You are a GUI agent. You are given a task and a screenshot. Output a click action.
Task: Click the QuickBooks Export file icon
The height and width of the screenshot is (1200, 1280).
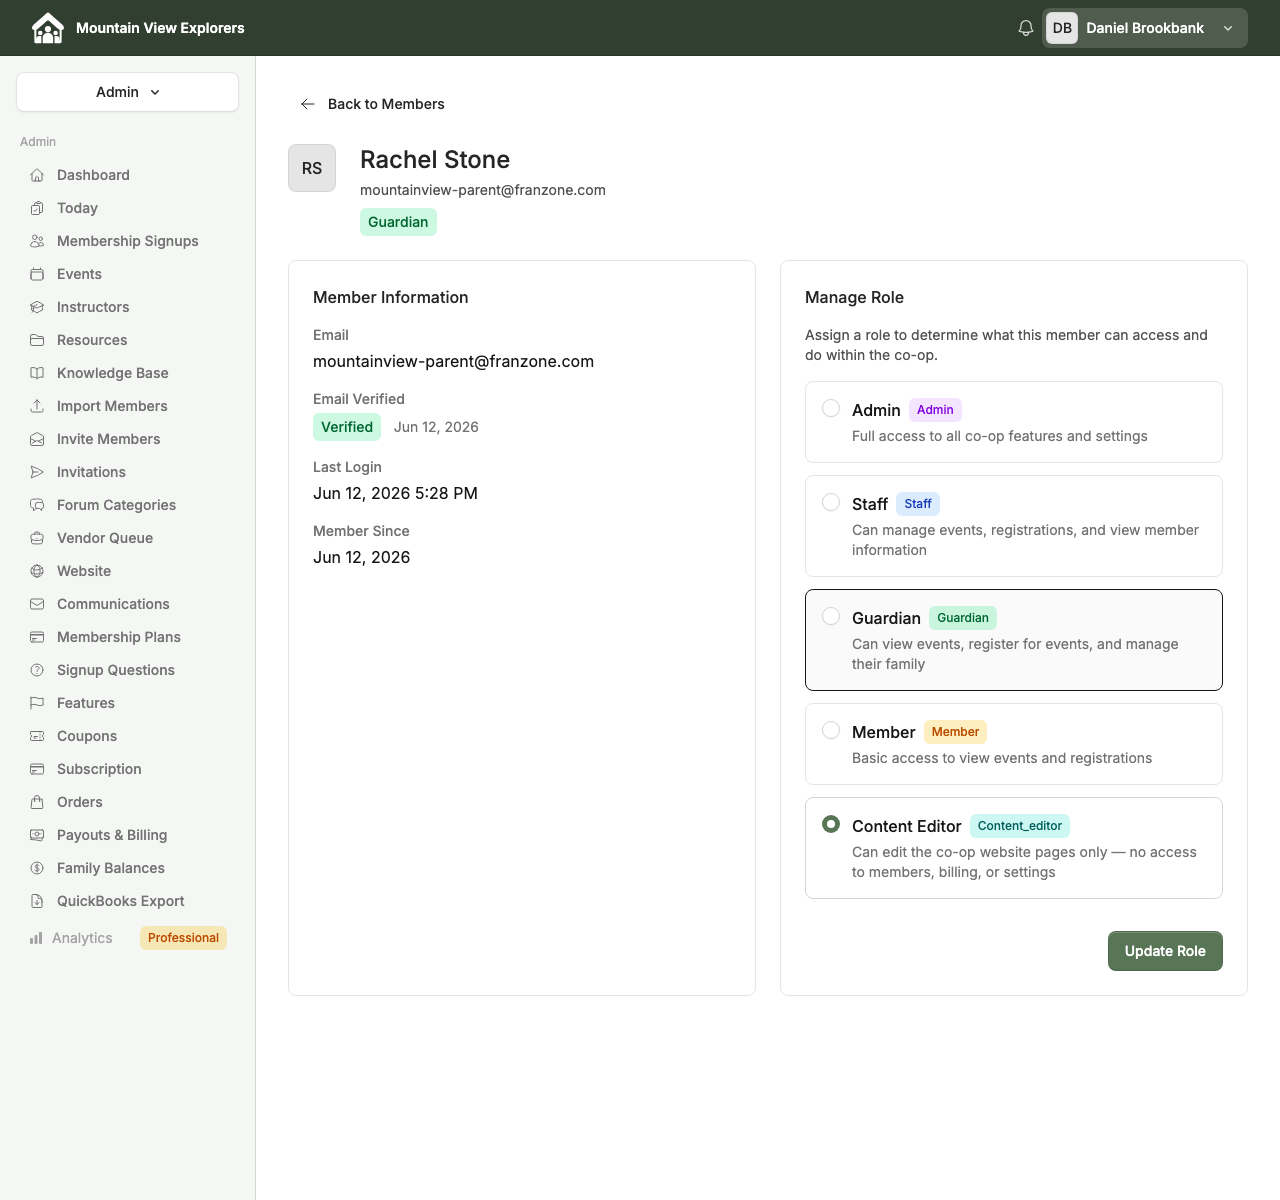click(x=37, y=901)
